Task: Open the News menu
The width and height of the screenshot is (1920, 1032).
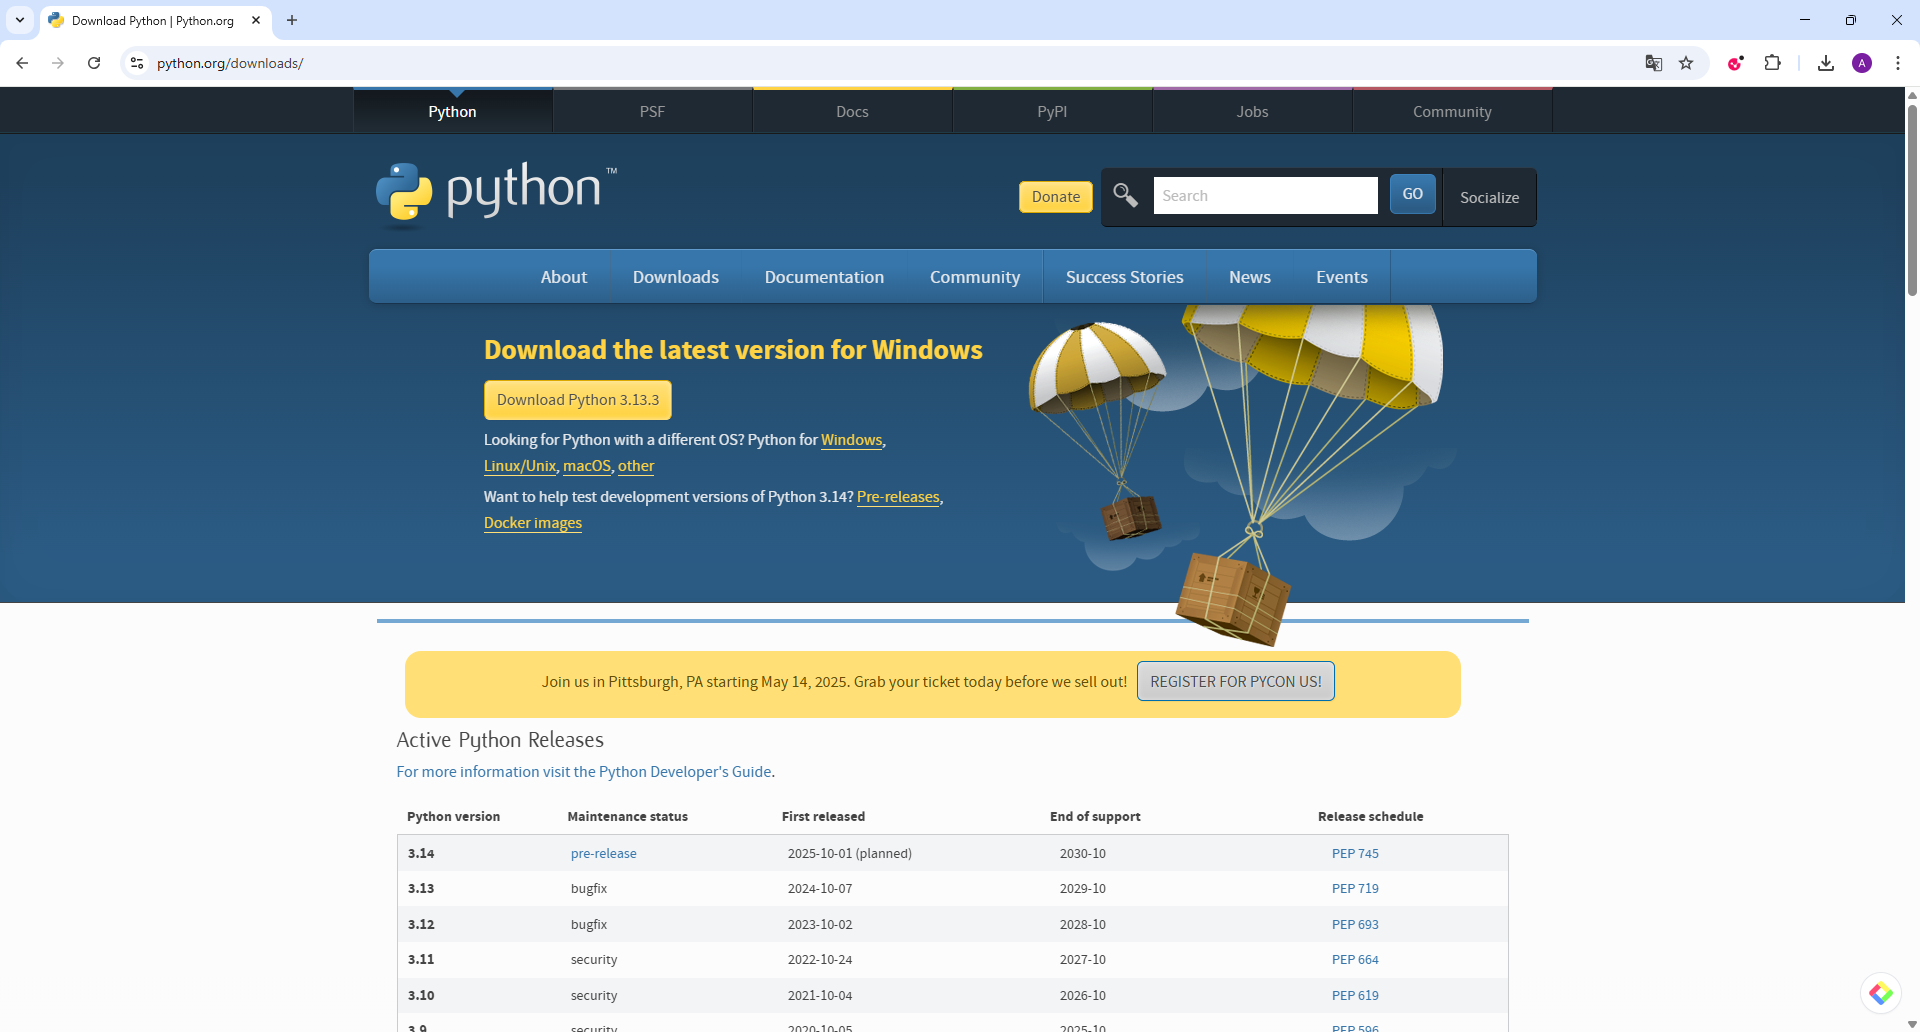Action: 1250,277
